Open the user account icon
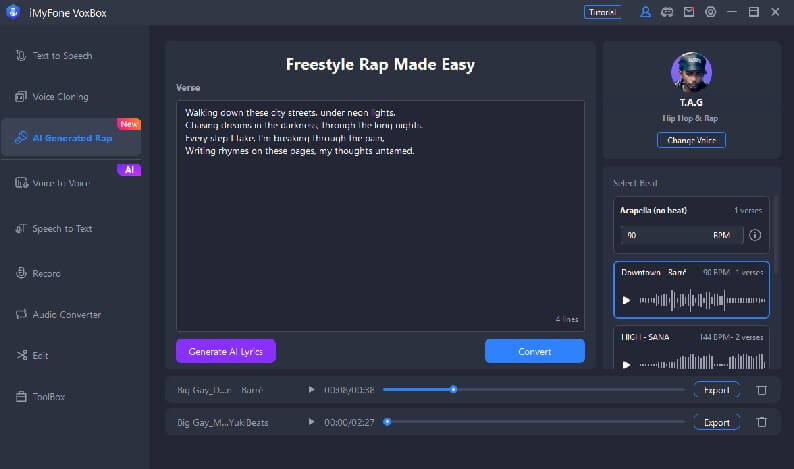Screen dimensions: 794x469 point(645,12)
